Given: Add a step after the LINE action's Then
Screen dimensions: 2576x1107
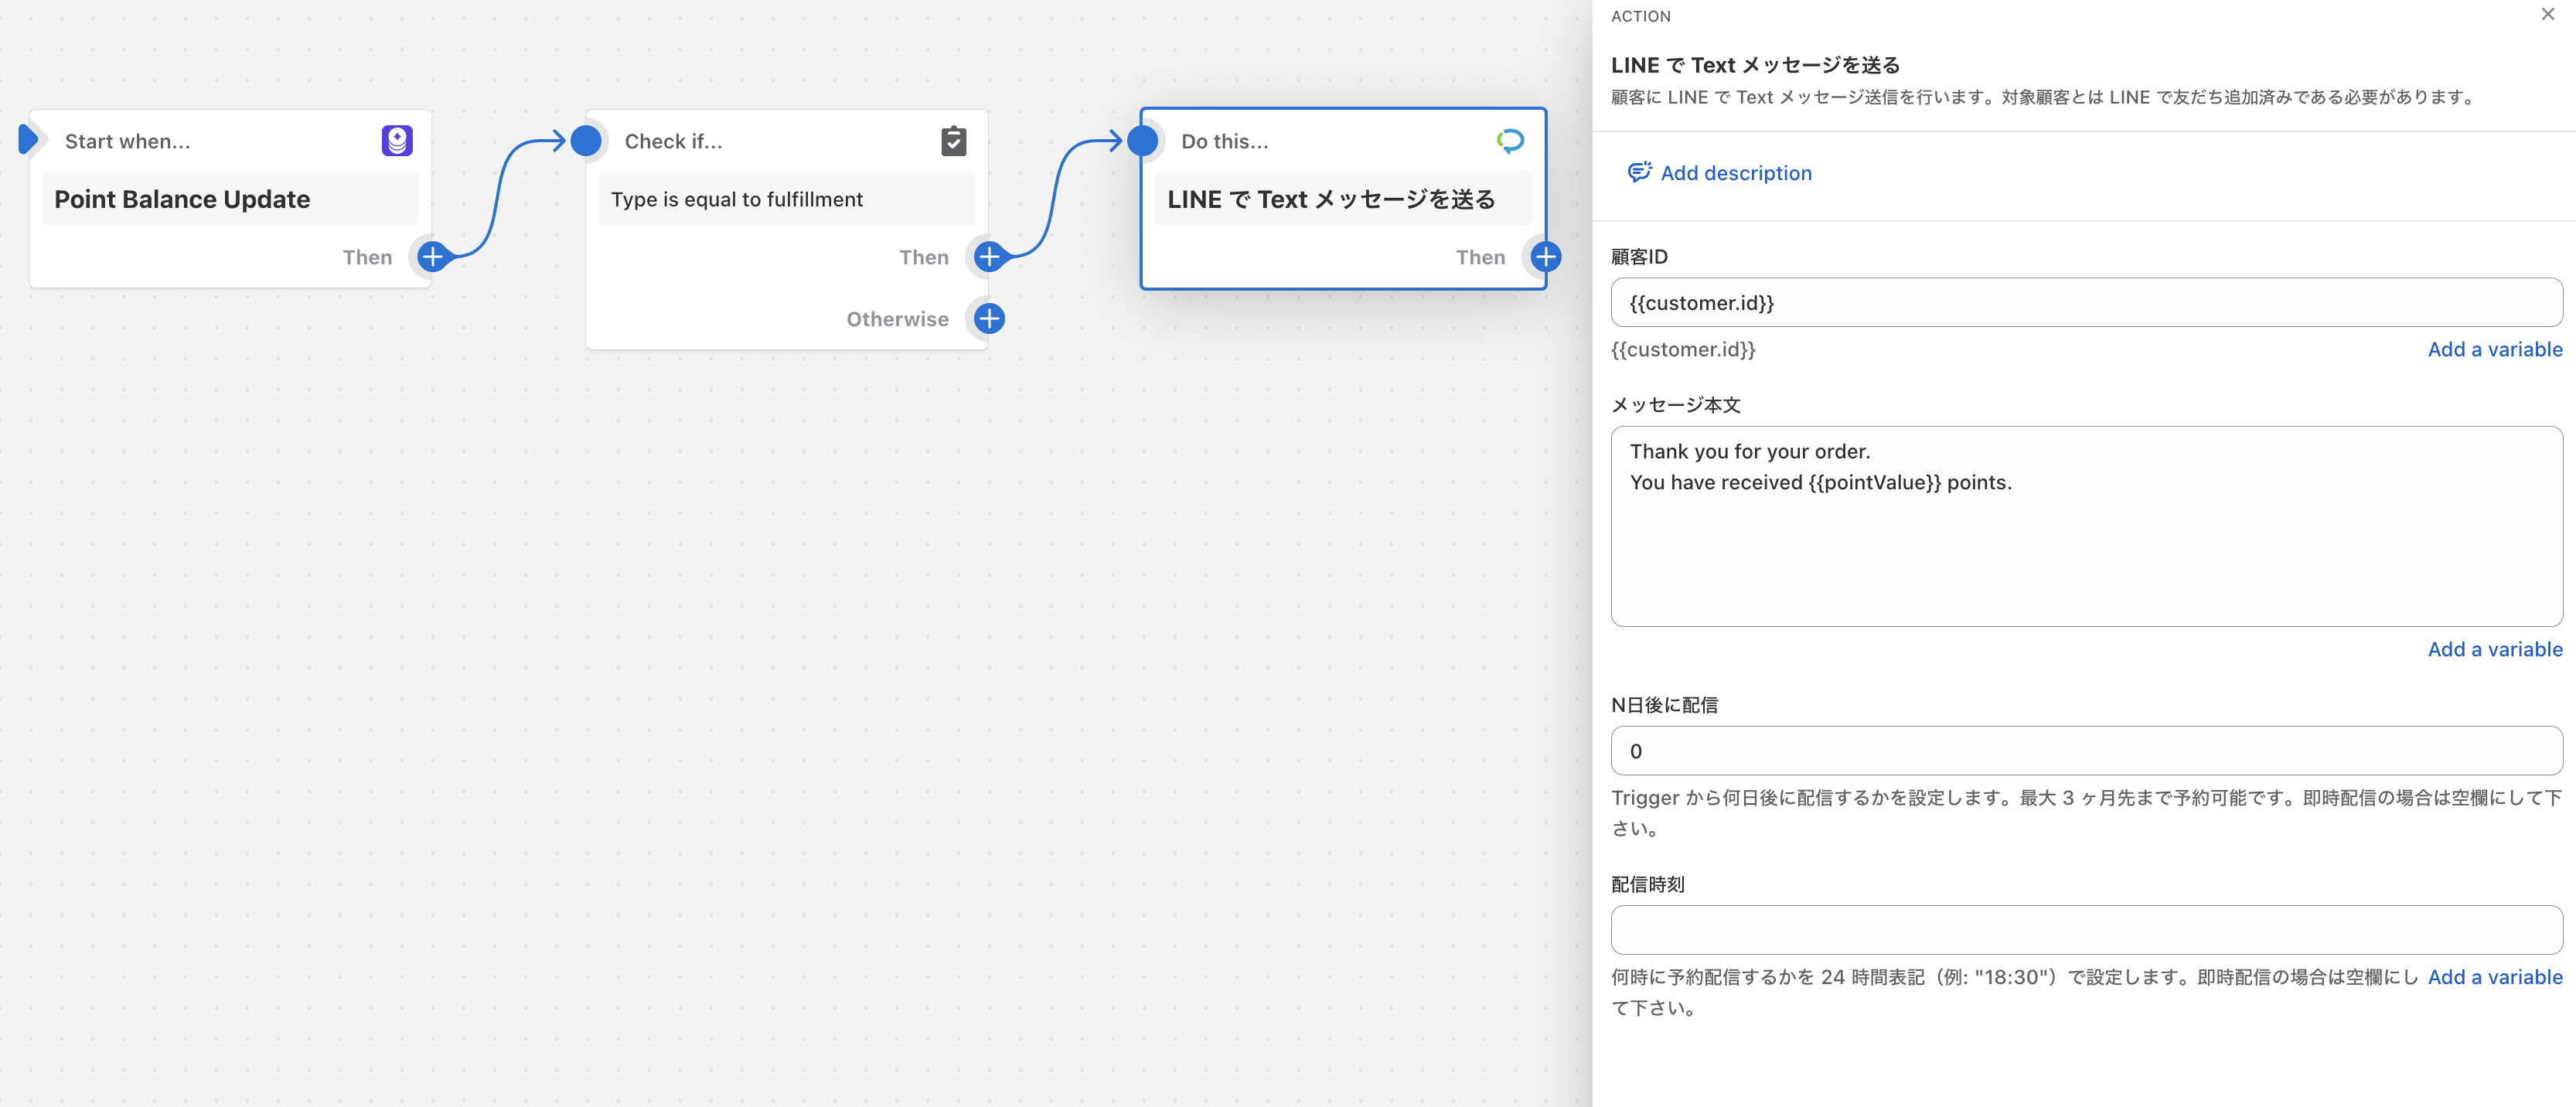Looking at the screenshot, I should (1545, 257).
